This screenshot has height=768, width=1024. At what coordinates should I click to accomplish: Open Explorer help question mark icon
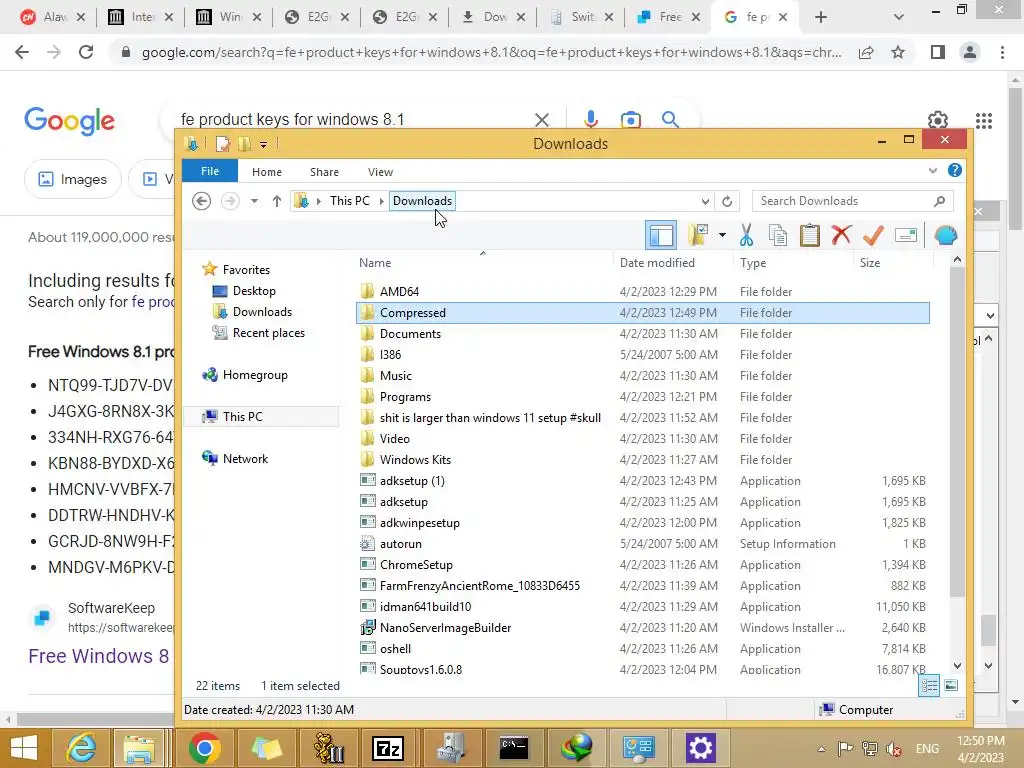click(x=954, y=170)
